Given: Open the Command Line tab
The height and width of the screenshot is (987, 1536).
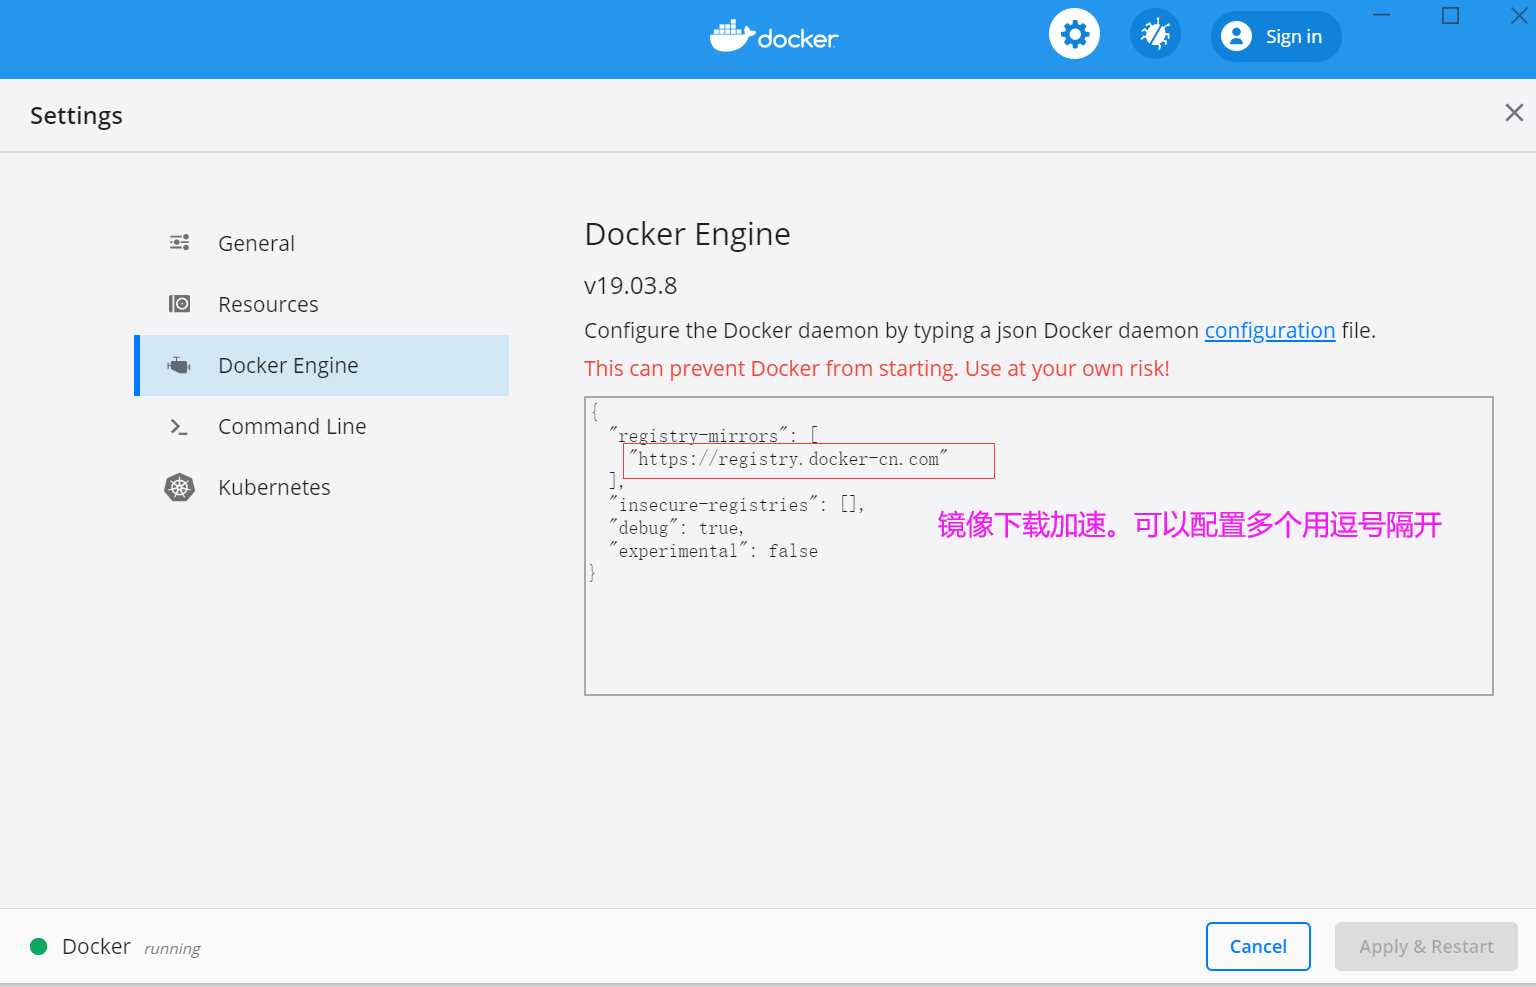Looking at the screenshot, I should [x=321, y=426].
